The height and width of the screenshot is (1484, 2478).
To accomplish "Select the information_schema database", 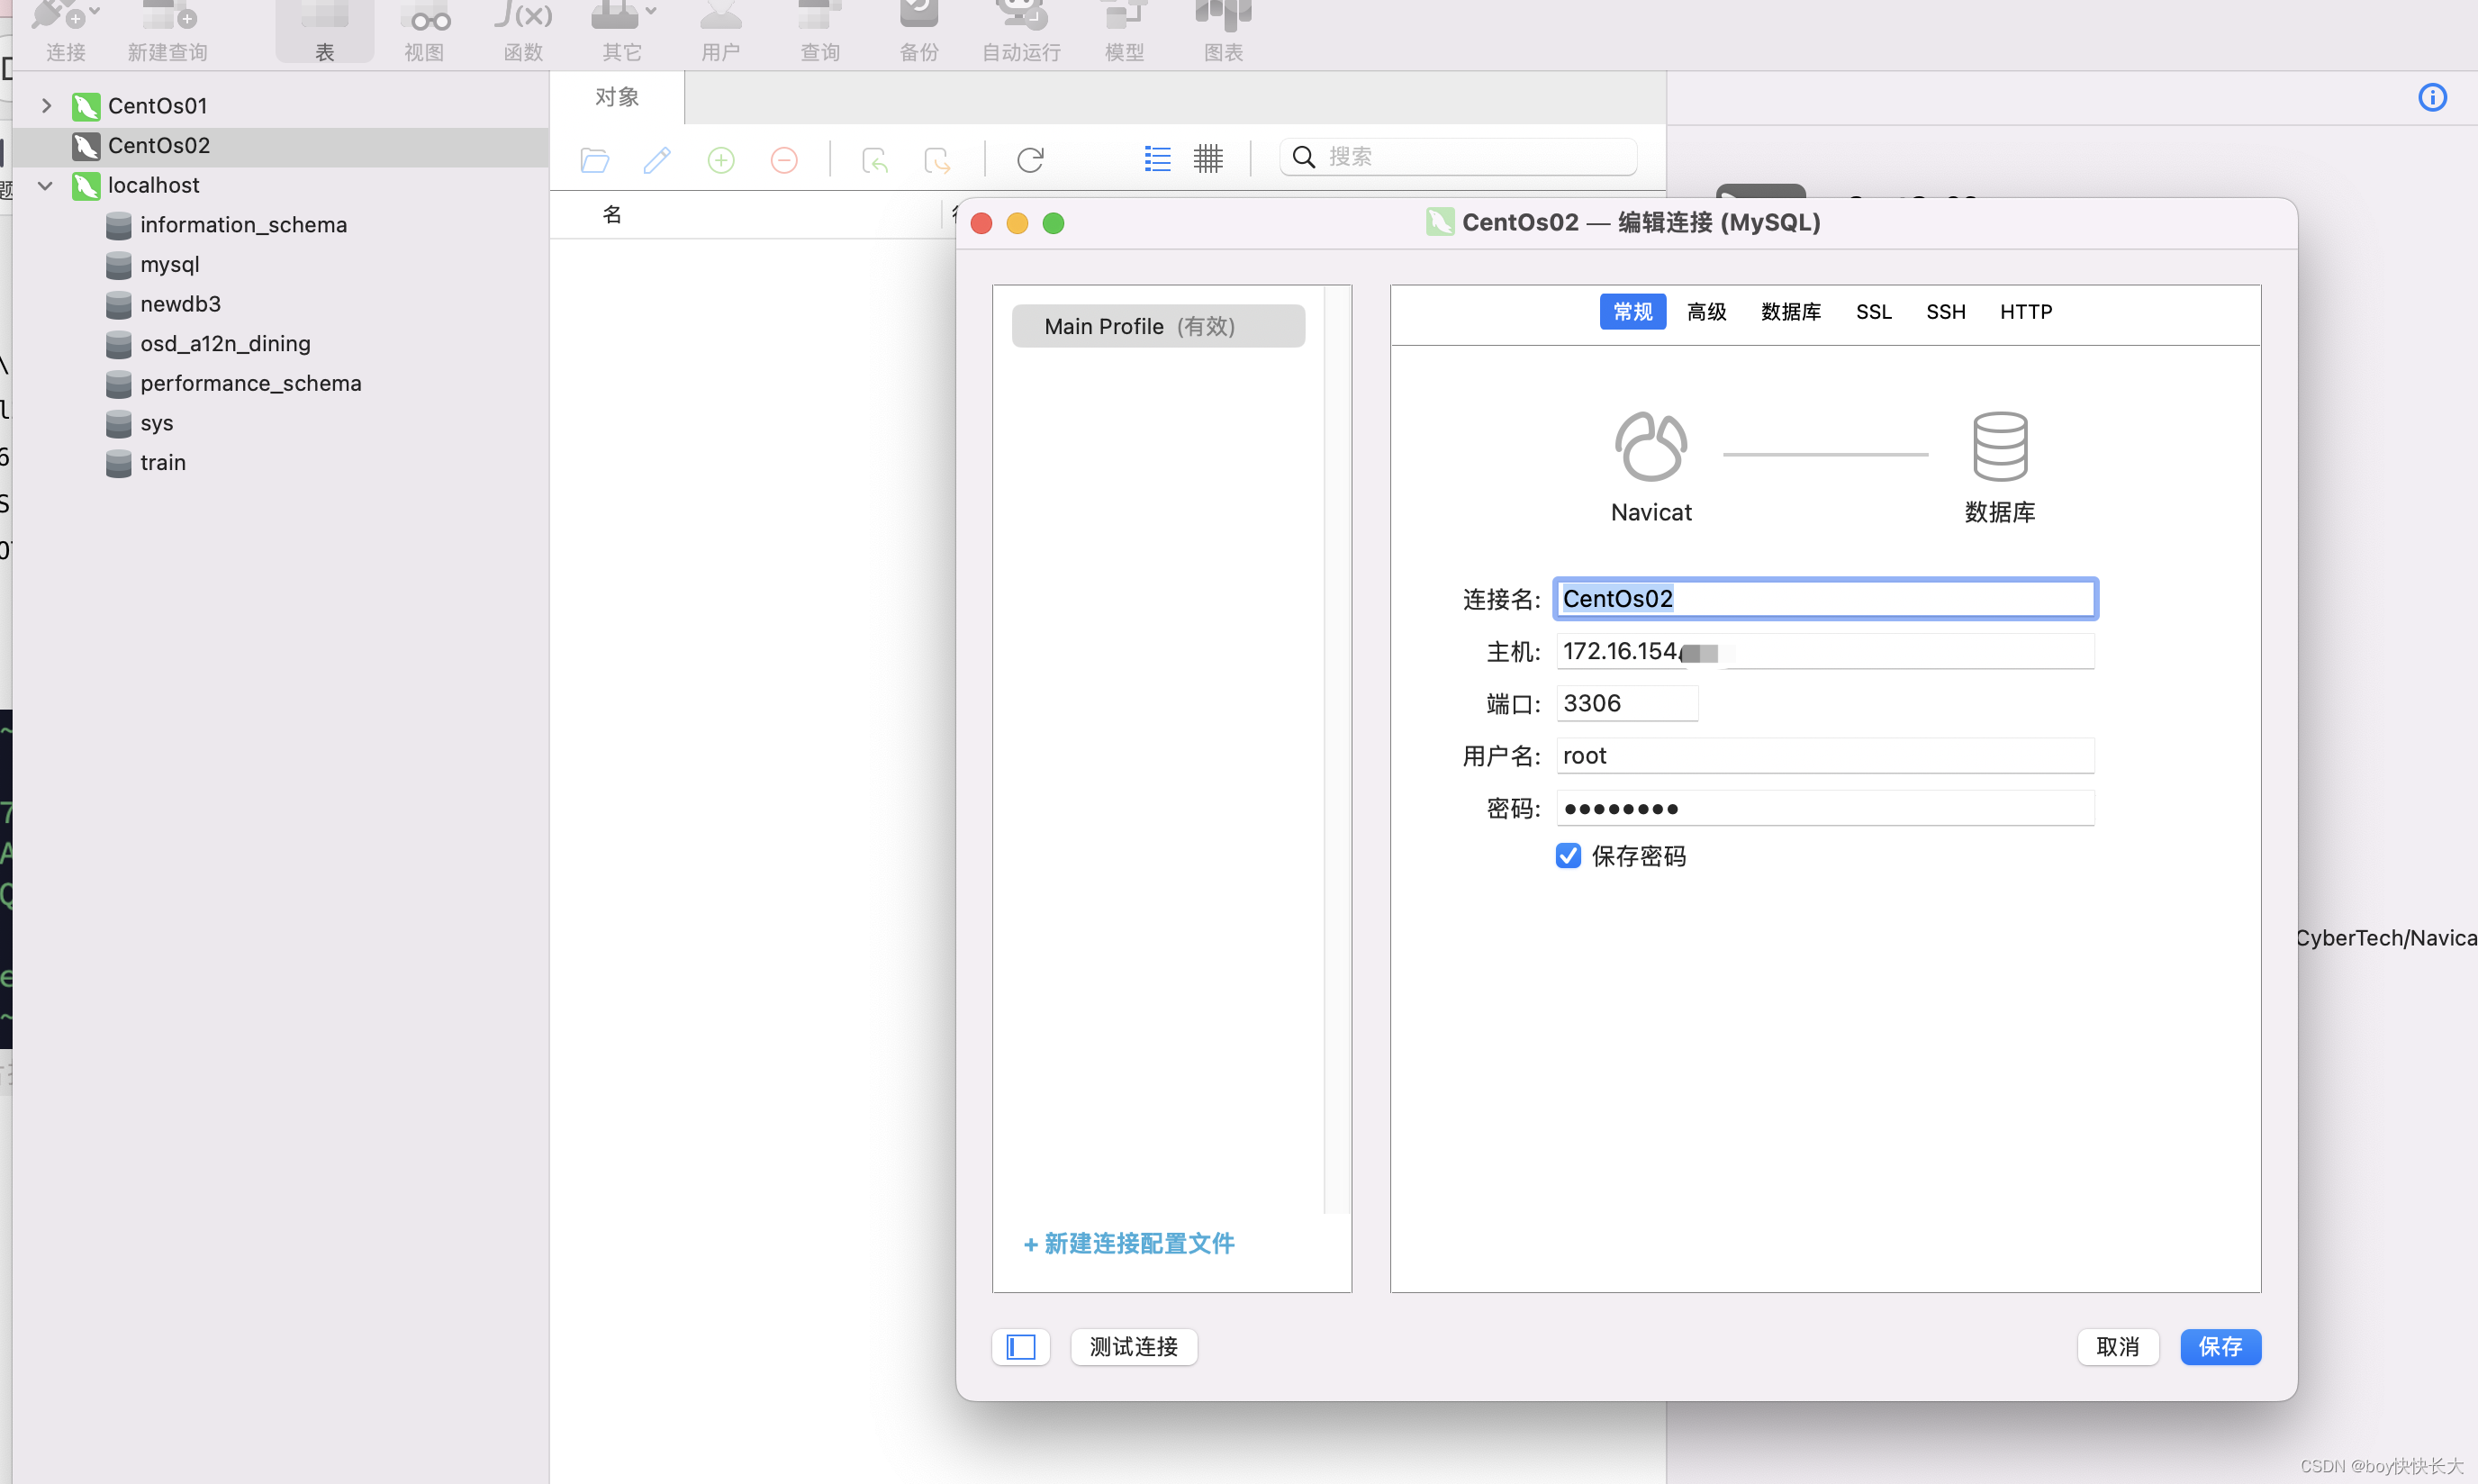I will point(243,225).
